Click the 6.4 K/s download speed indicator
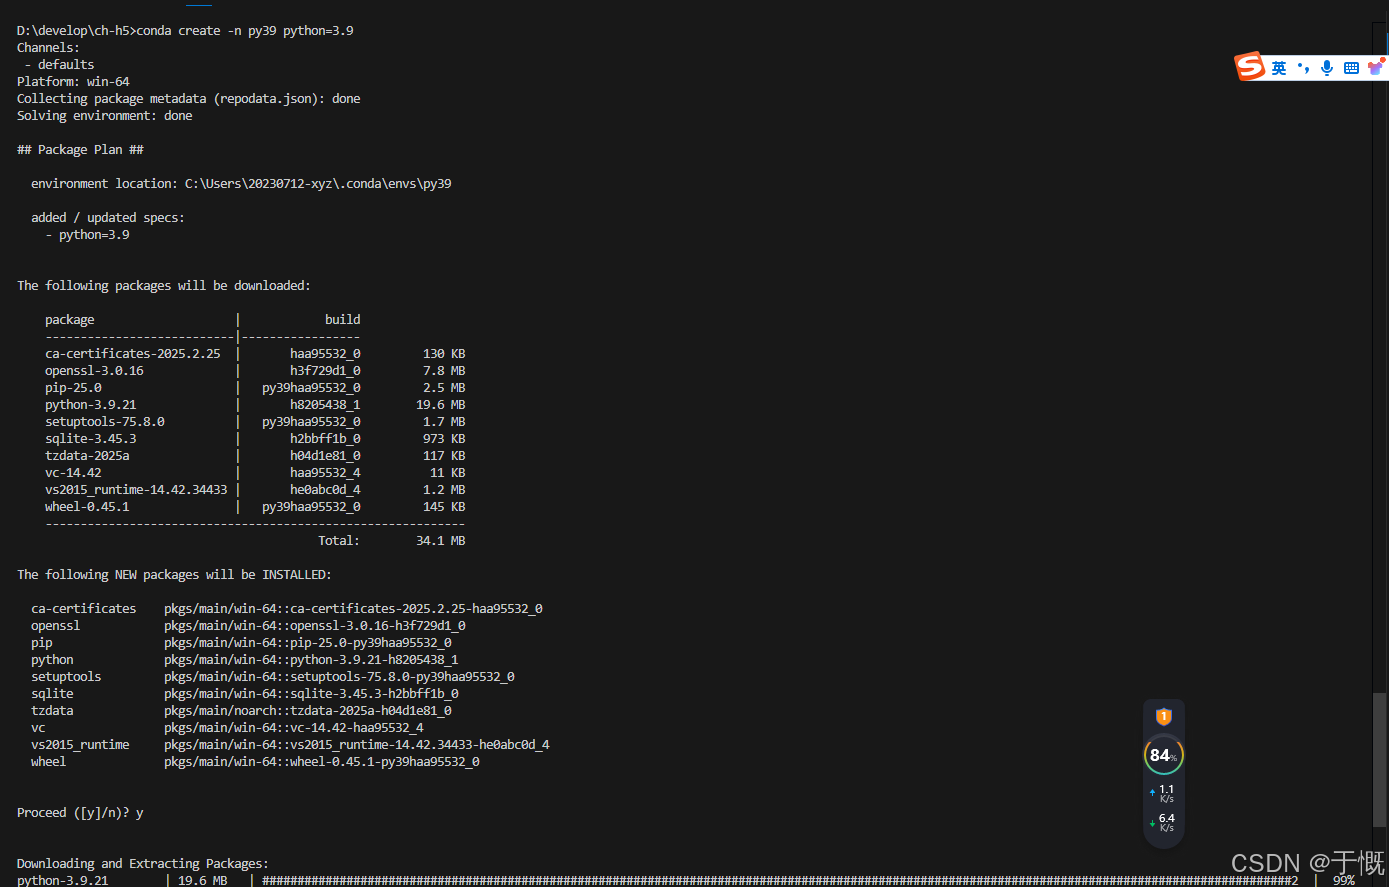Viewport: 1389px width, 887px height. coord(1164,822)
